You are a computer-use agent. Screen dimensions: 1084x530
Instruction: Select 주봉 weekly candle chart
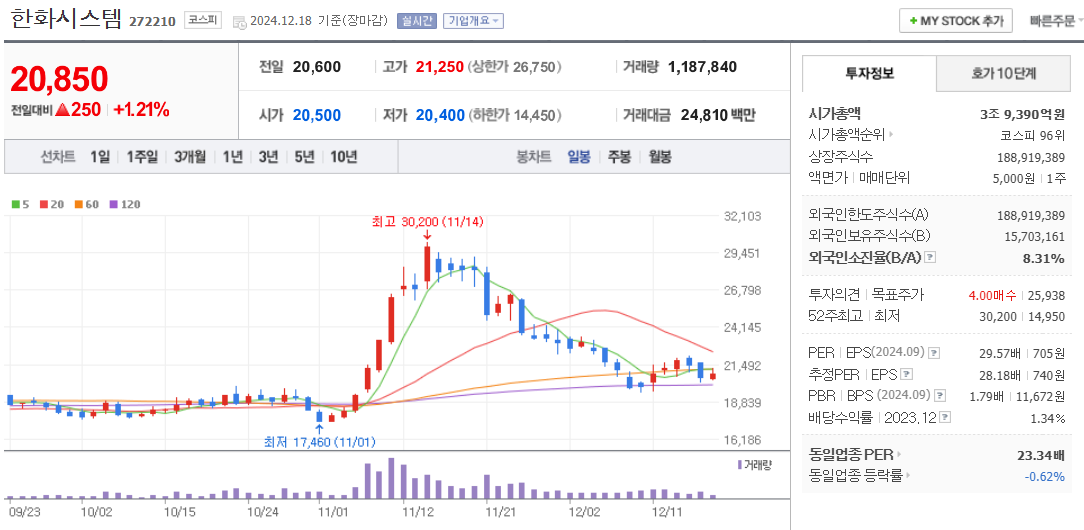pos(619,157)
